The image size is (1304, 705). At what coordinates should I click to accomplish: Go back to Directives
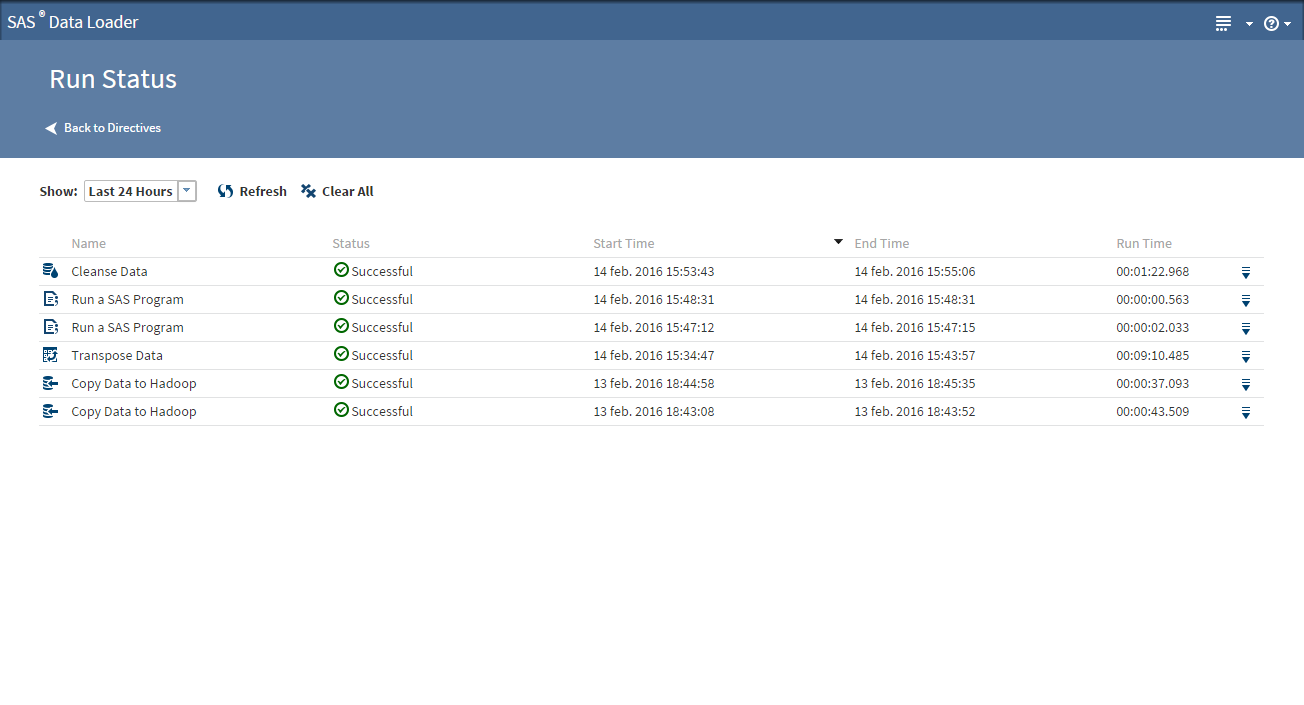pos(103,128)
